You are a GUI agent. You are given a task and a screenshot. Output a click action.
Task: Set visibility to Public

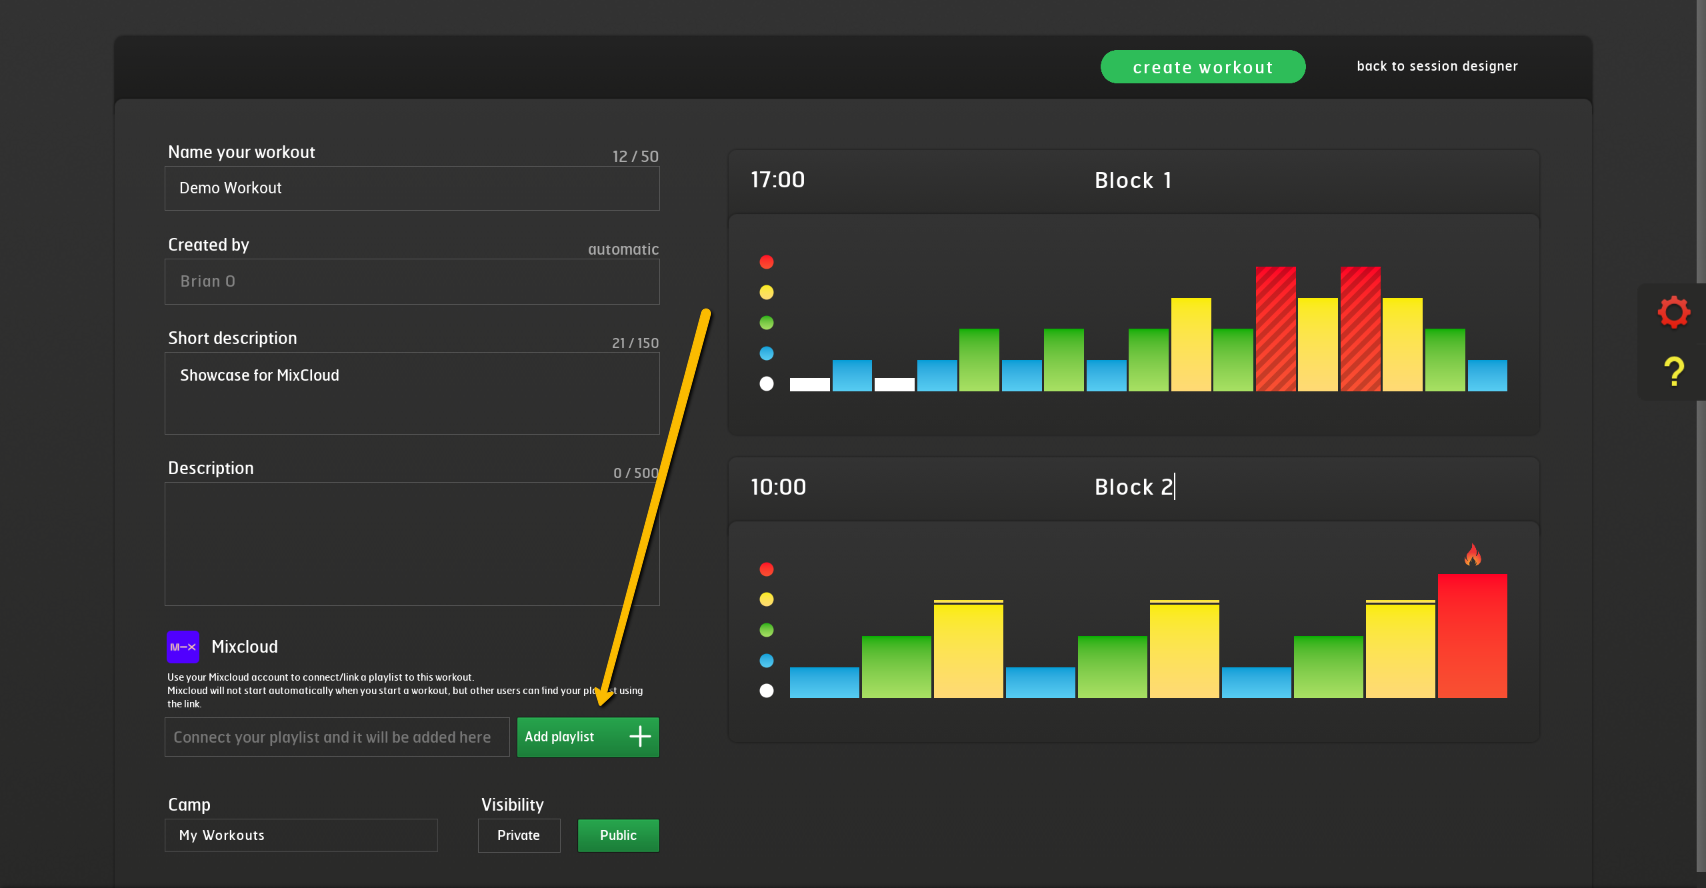point(618,836)
